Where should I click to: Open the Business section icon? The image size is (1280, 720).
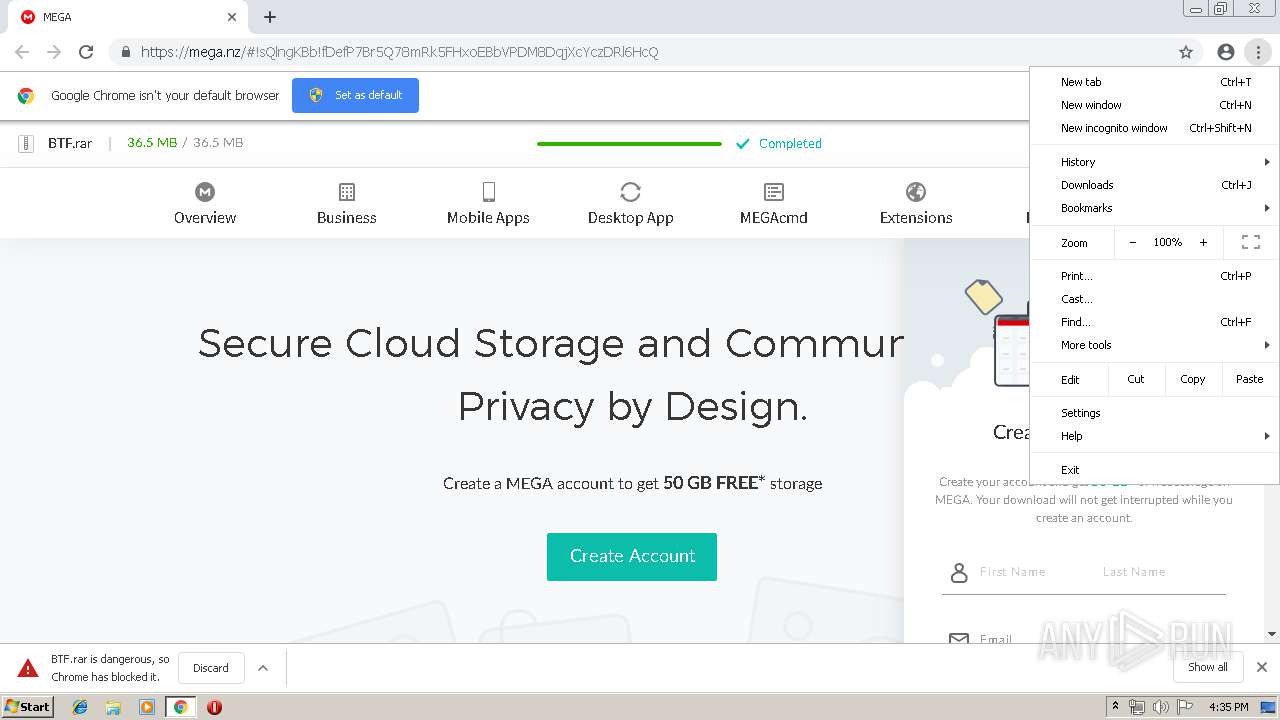pos(347,192)
